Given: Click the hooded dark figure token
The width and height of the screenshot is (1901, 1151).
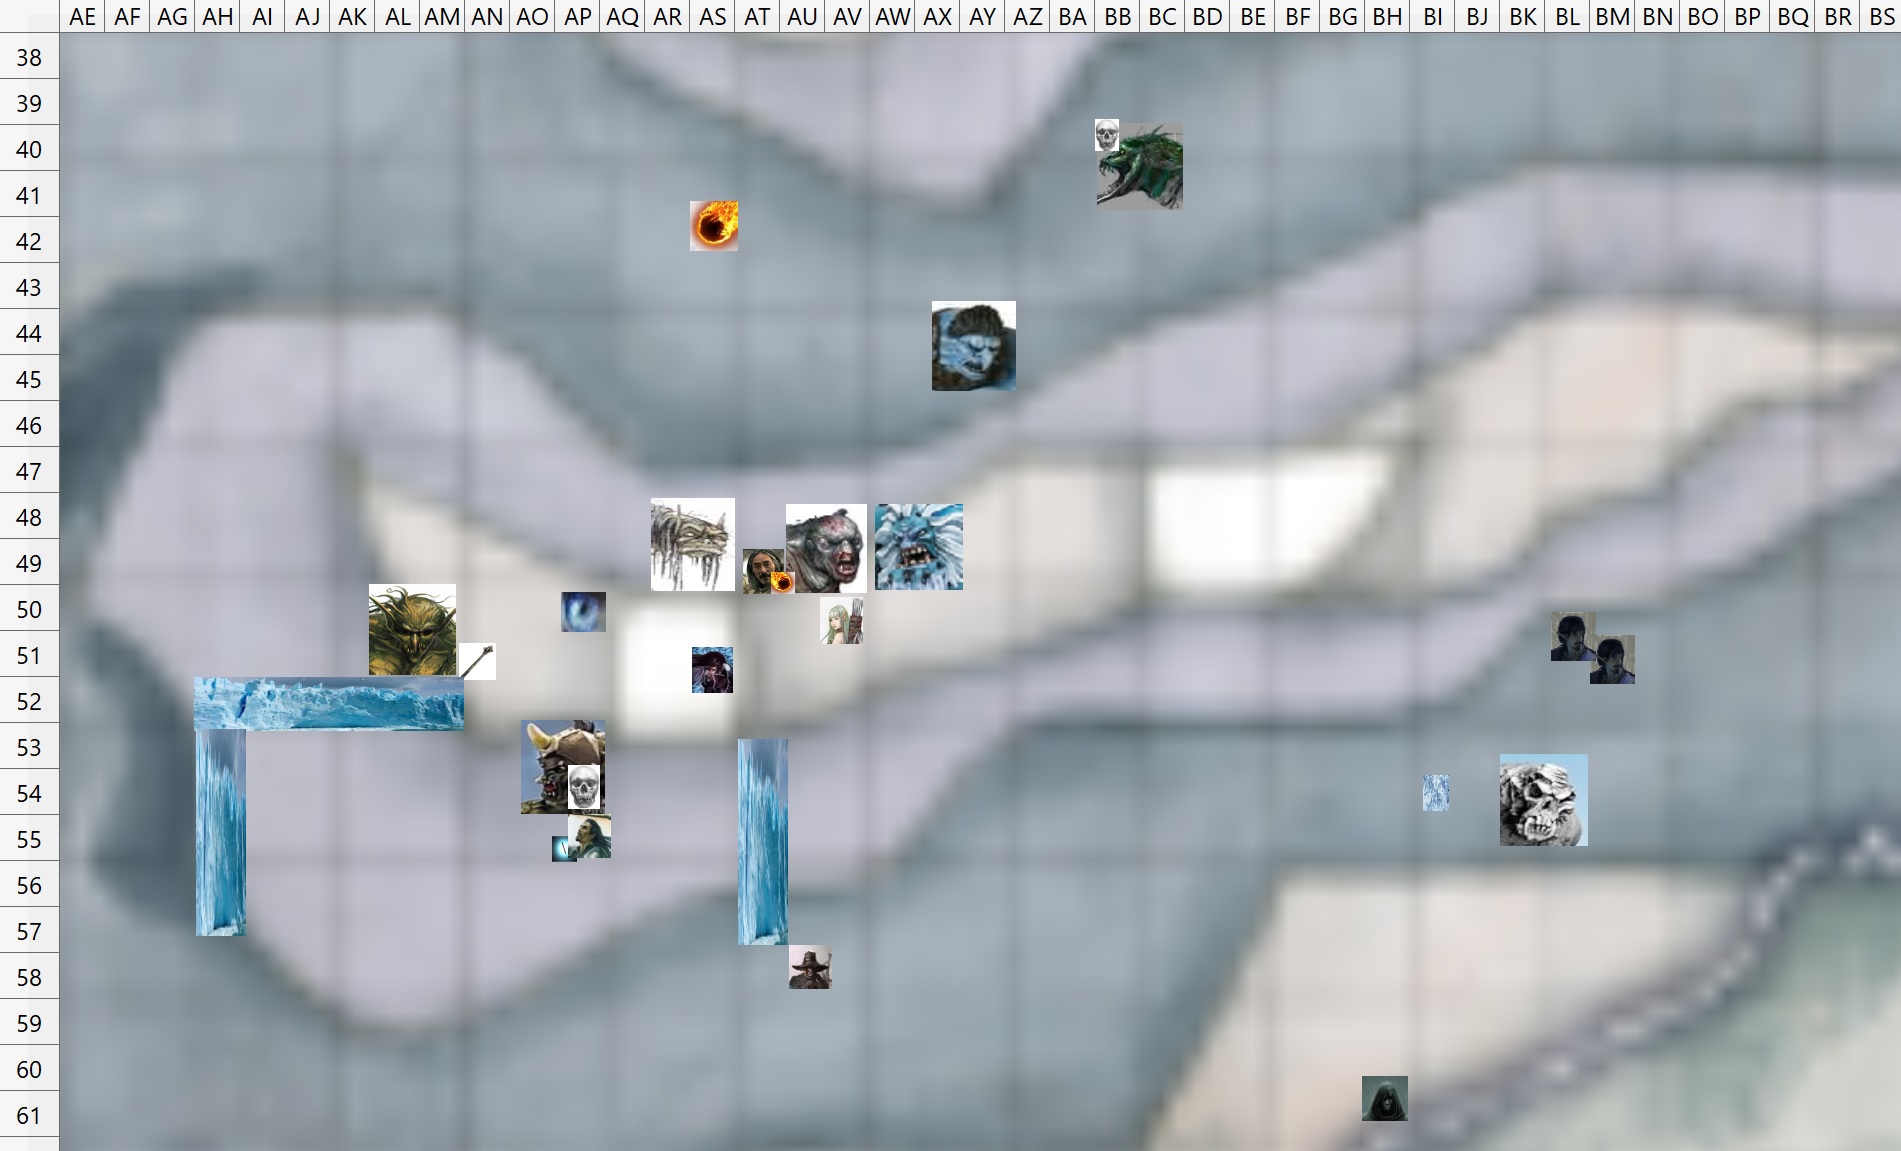Looking at the screenshot, I should [1385, 1098].
